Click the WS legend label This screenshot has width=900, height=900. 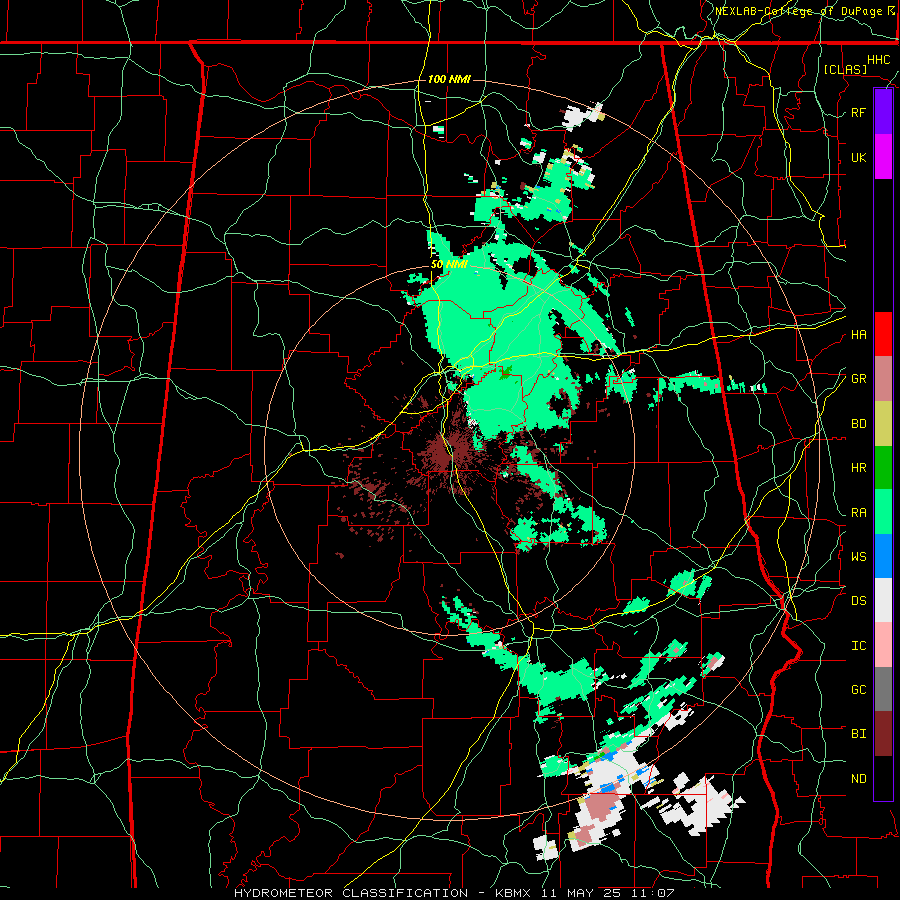coord(858,557)
